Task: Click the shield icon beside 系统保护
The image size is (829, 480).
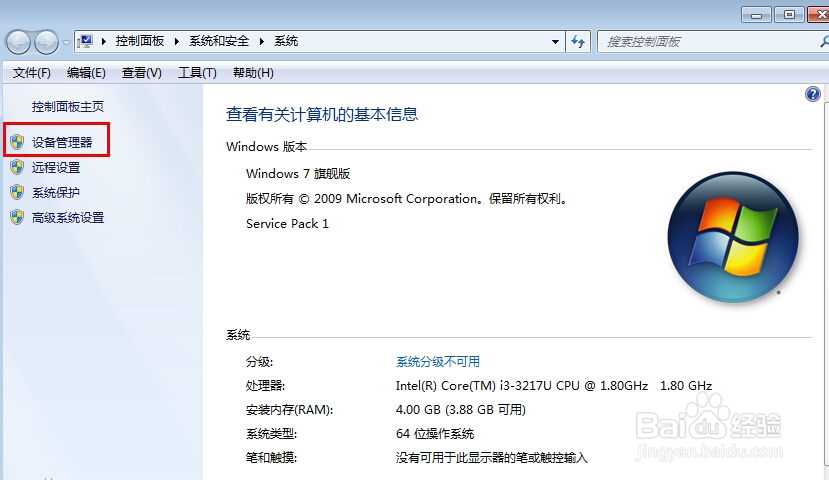Action: (x=17, y=192)
